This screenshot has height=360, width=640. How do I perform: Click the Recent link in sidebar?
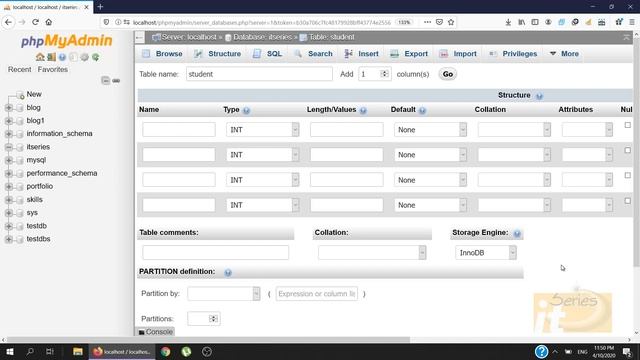pyautogui.click(x=20, y=69)
